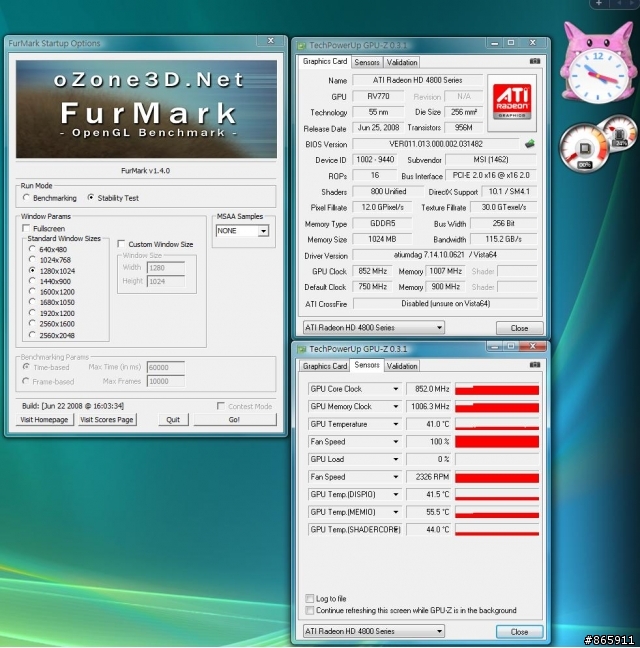The height and width of the screenshot is (648, 640).
Task: Click GPU Temp.(SHADERCORE) graph bar
Action: click(x=497, y=530)
